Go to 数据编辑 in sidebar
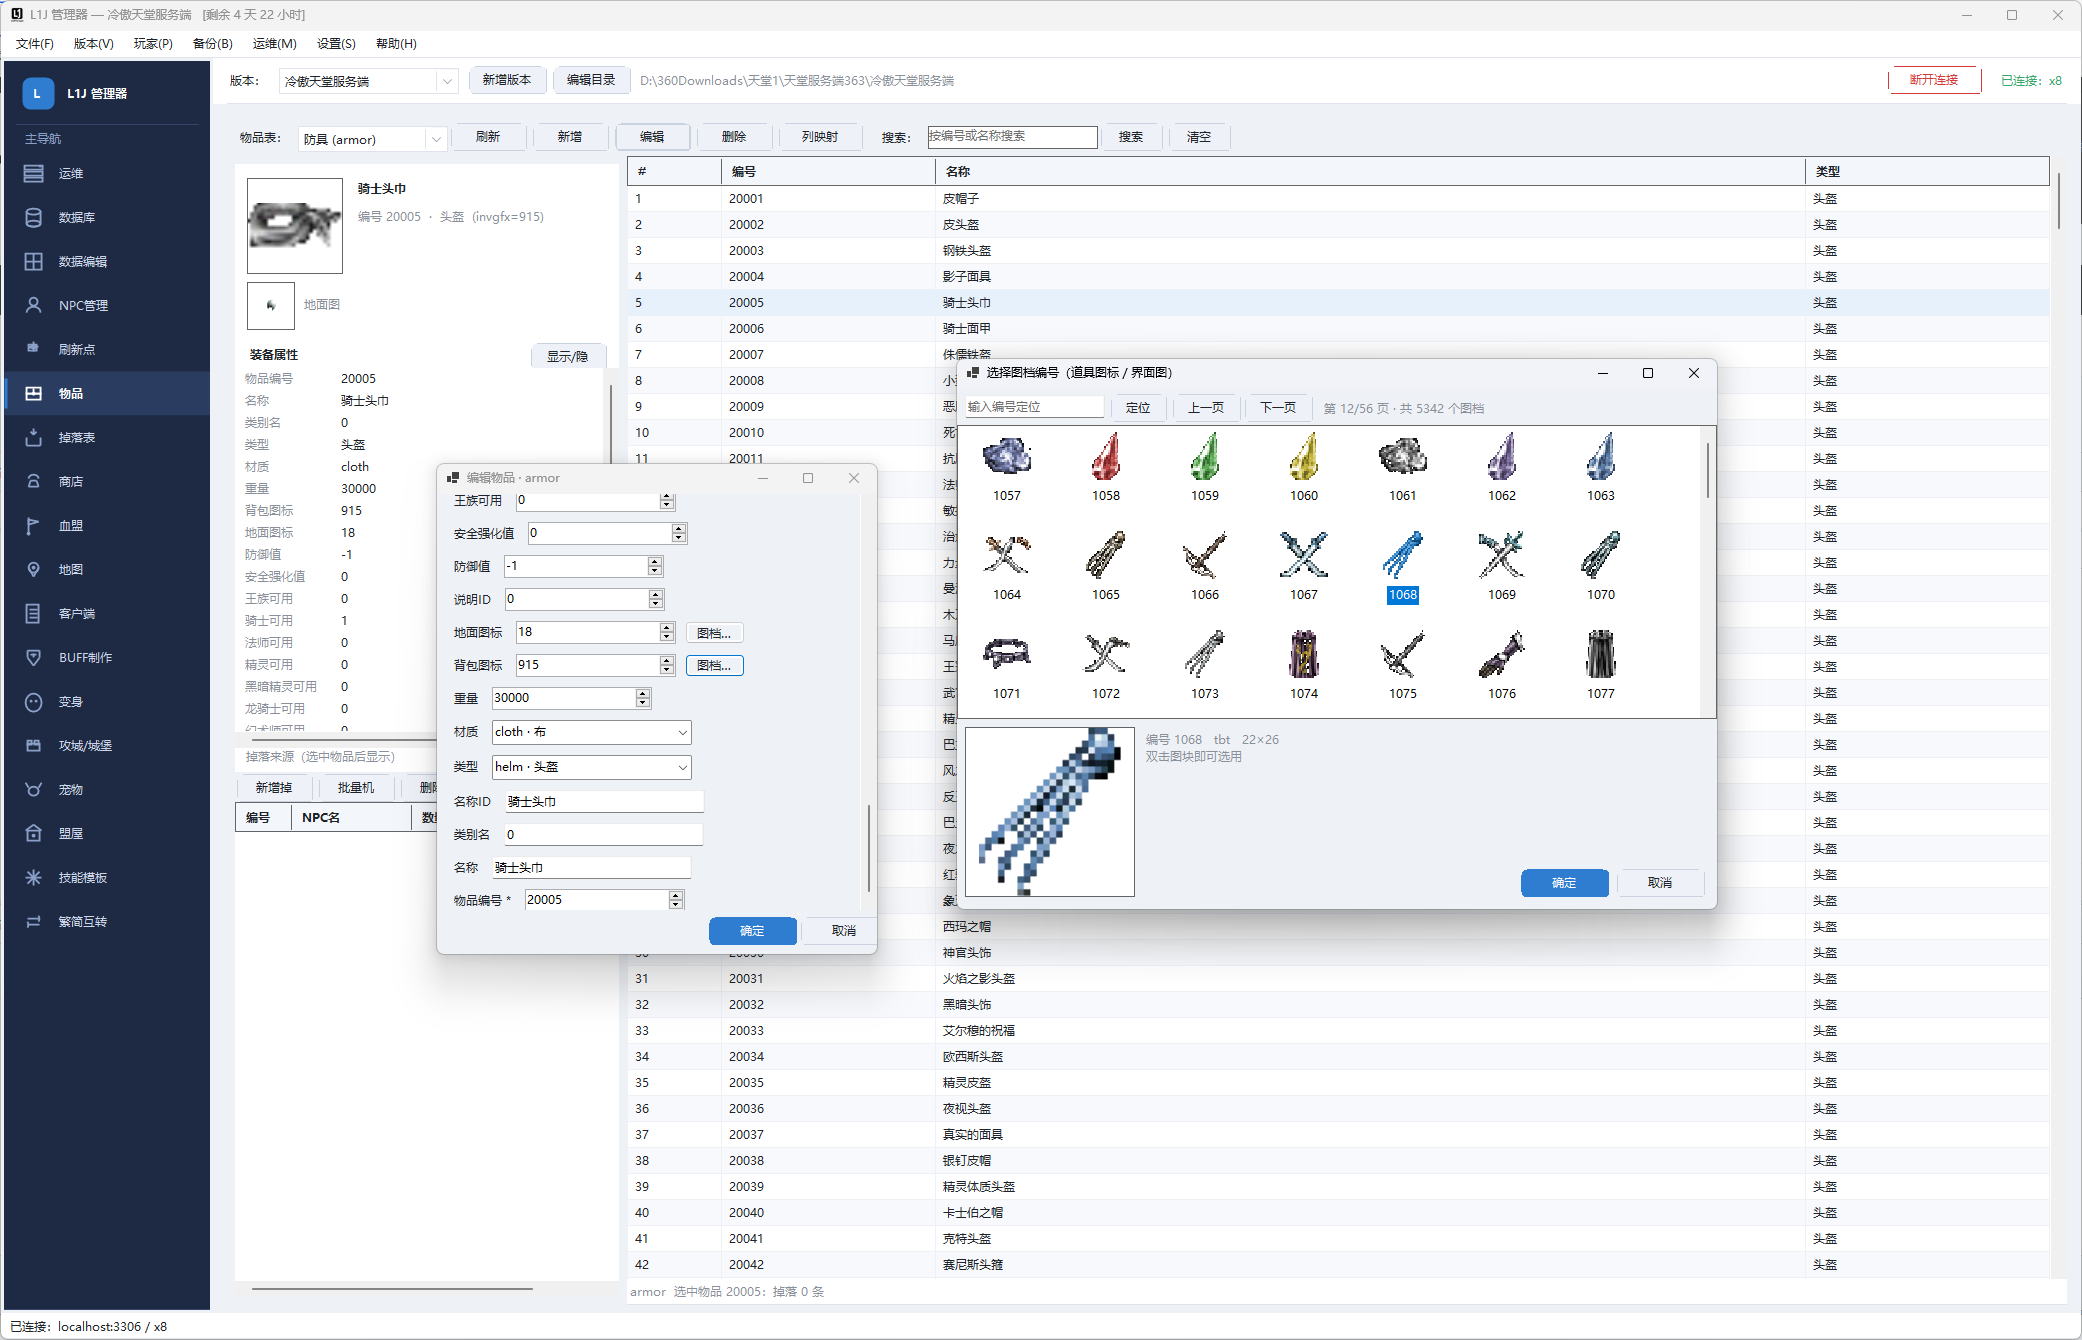The height and width of the screenshot is (1340, 2082). [x=107, y=261]
